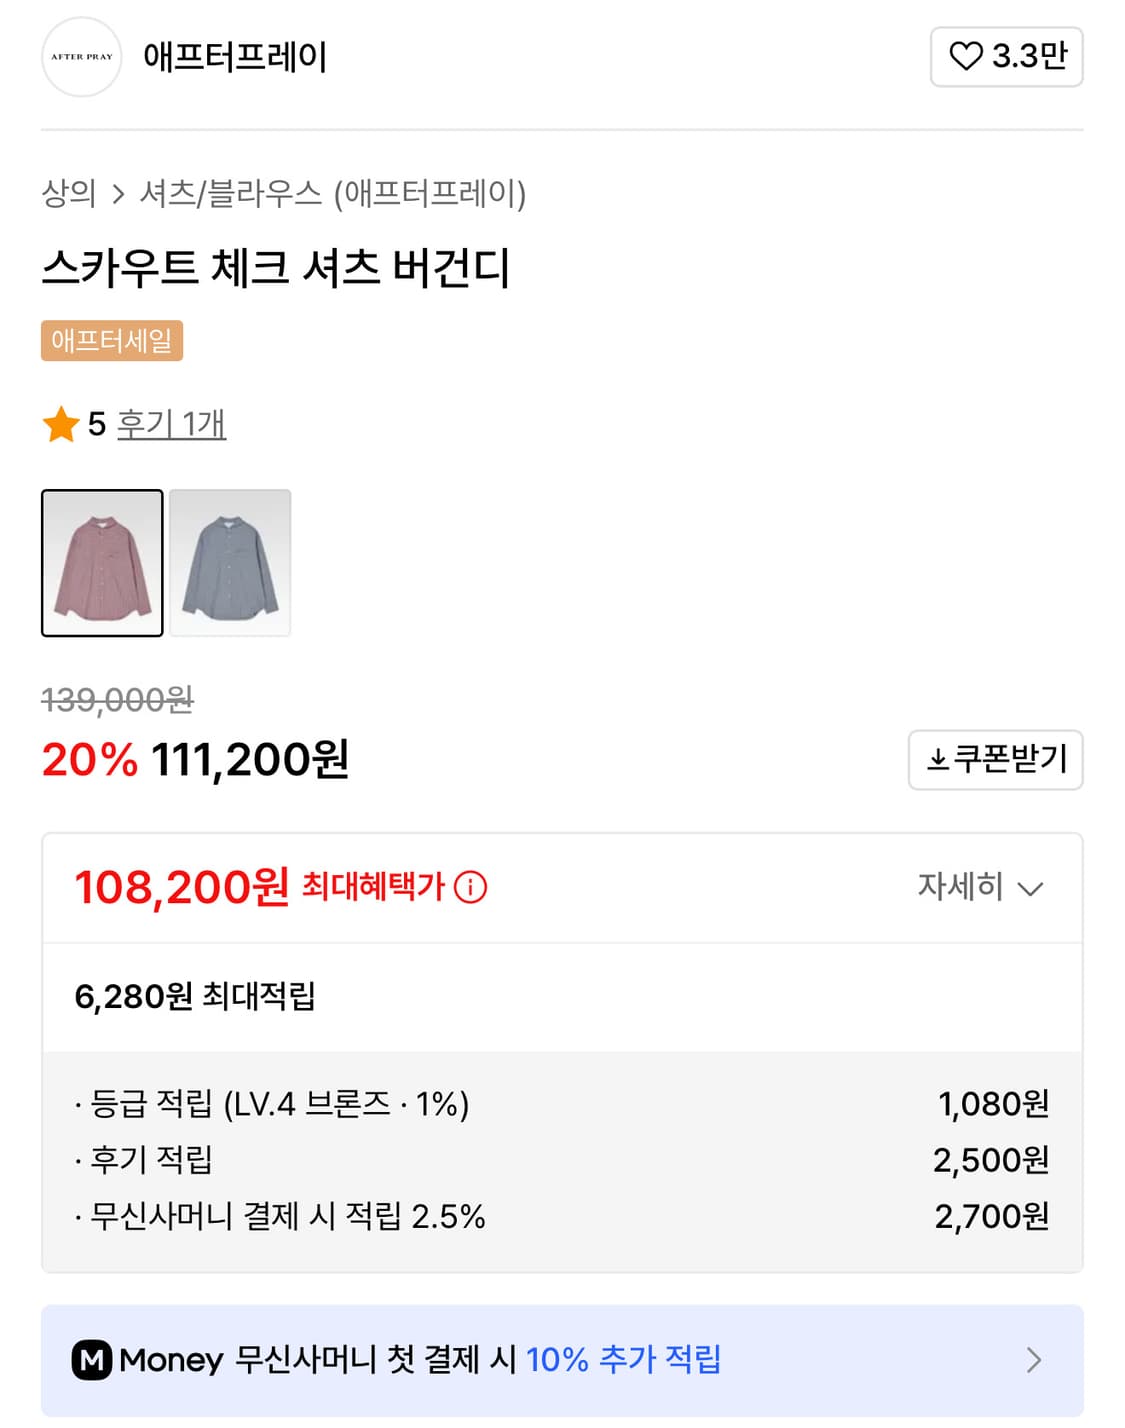Click the breadcrumb arrow after 상의
Viewport: 1125px width, 1428px height.
tap(118, 194)
